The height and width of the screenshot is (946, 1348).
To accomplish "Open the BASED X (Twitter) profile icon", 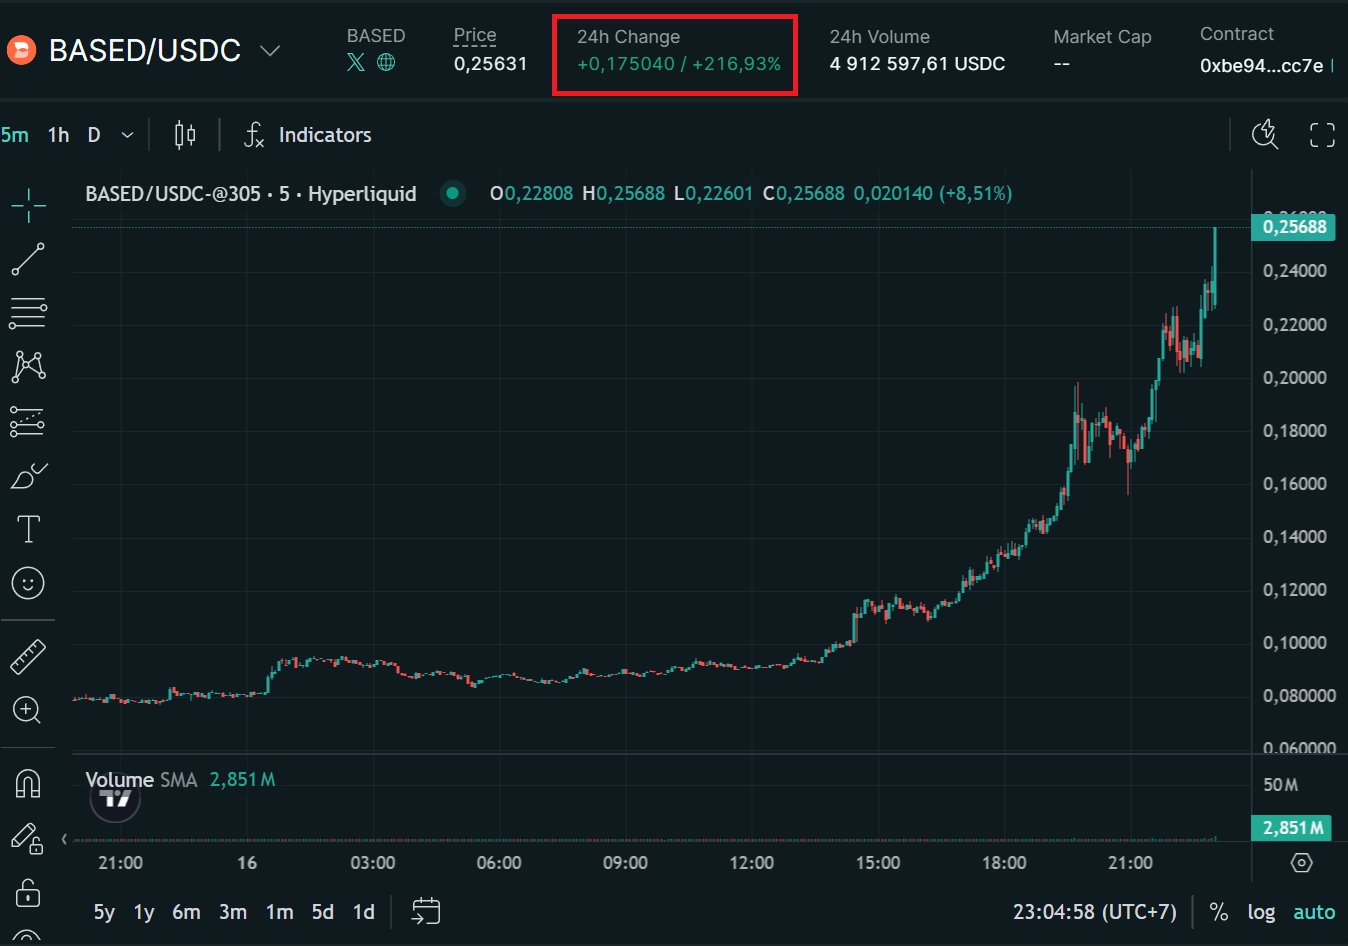I will click(x=356, y=62).
